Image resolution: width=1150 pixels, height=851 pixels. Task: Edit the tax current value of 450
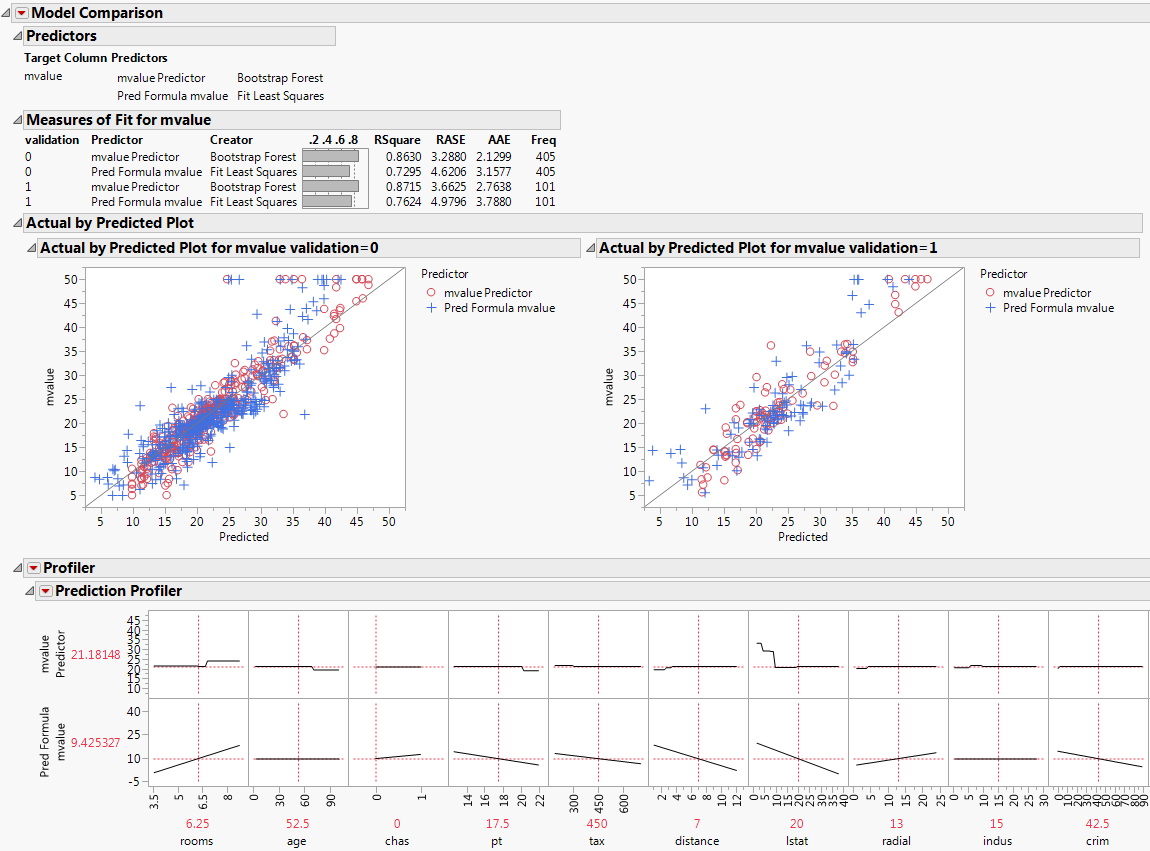point(596,823)
